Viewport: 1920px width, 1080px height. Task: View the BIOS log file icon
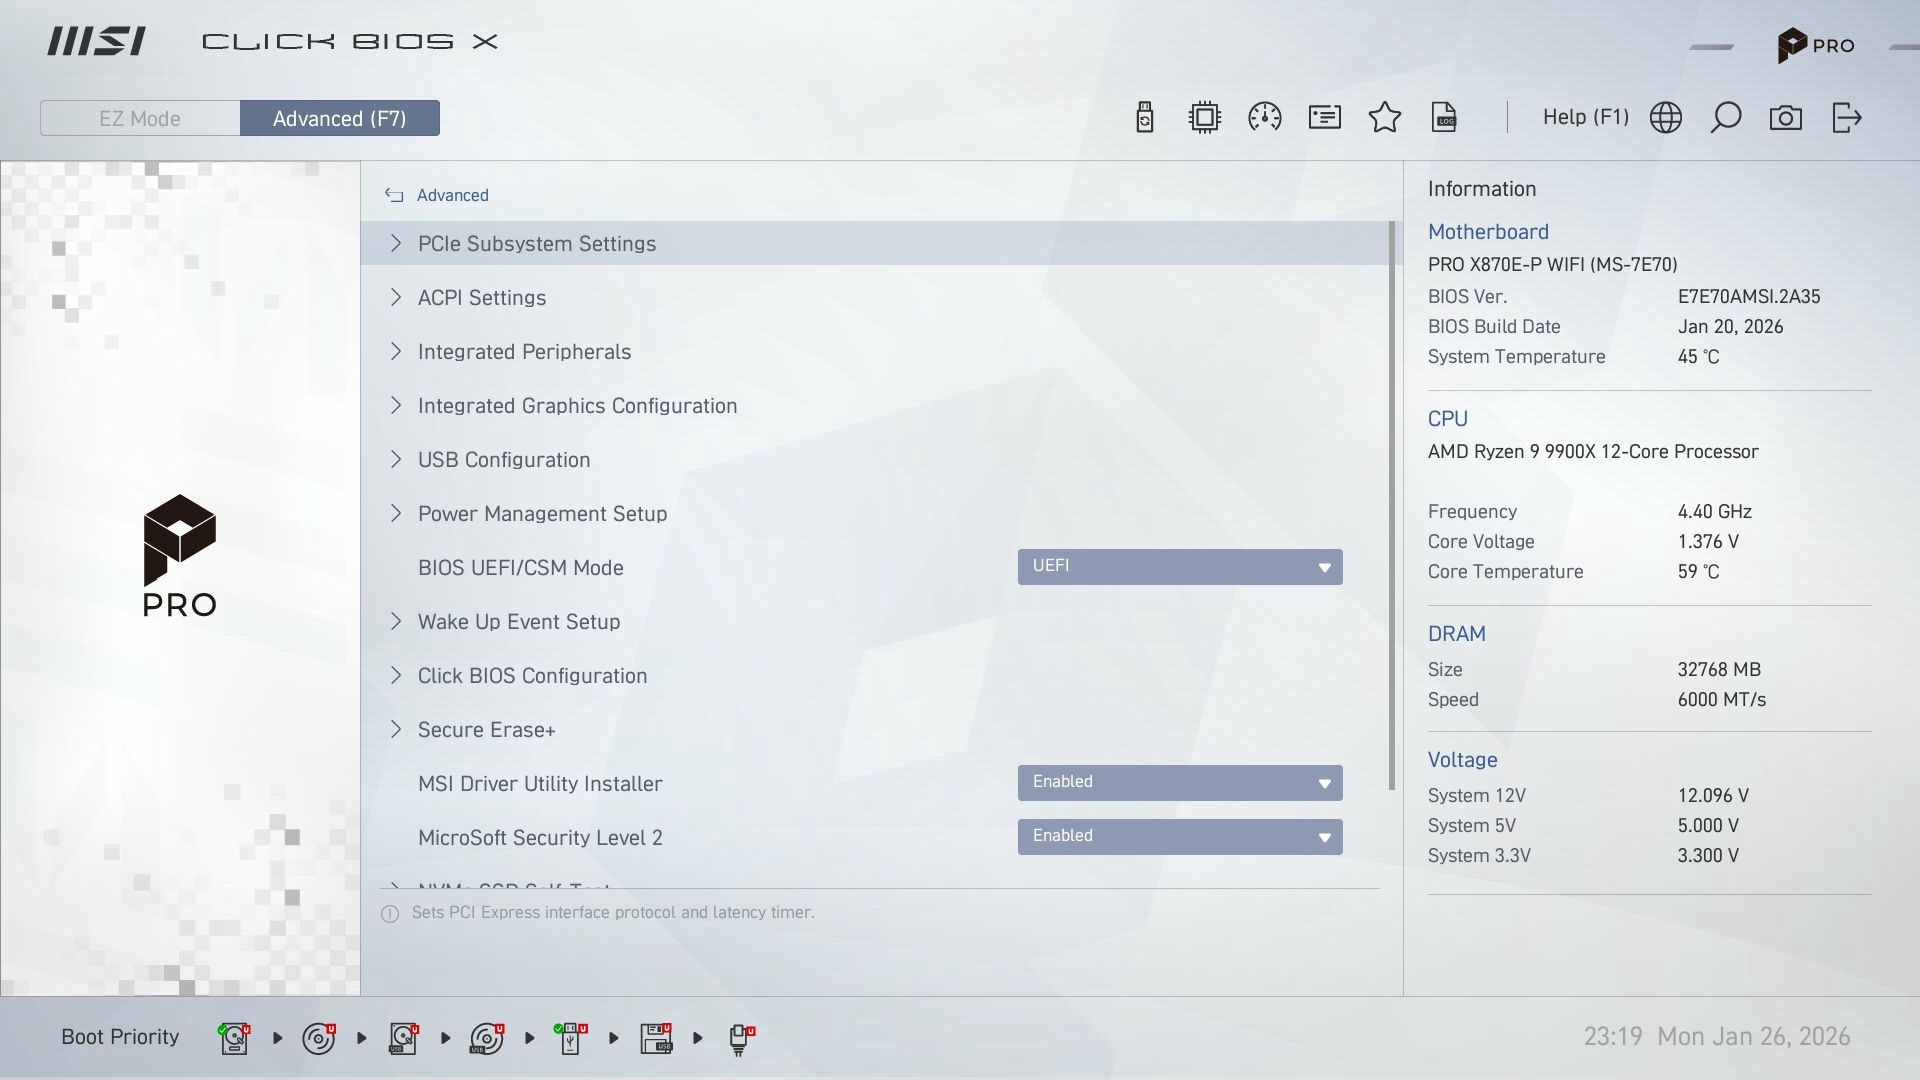coord(1445,117)
